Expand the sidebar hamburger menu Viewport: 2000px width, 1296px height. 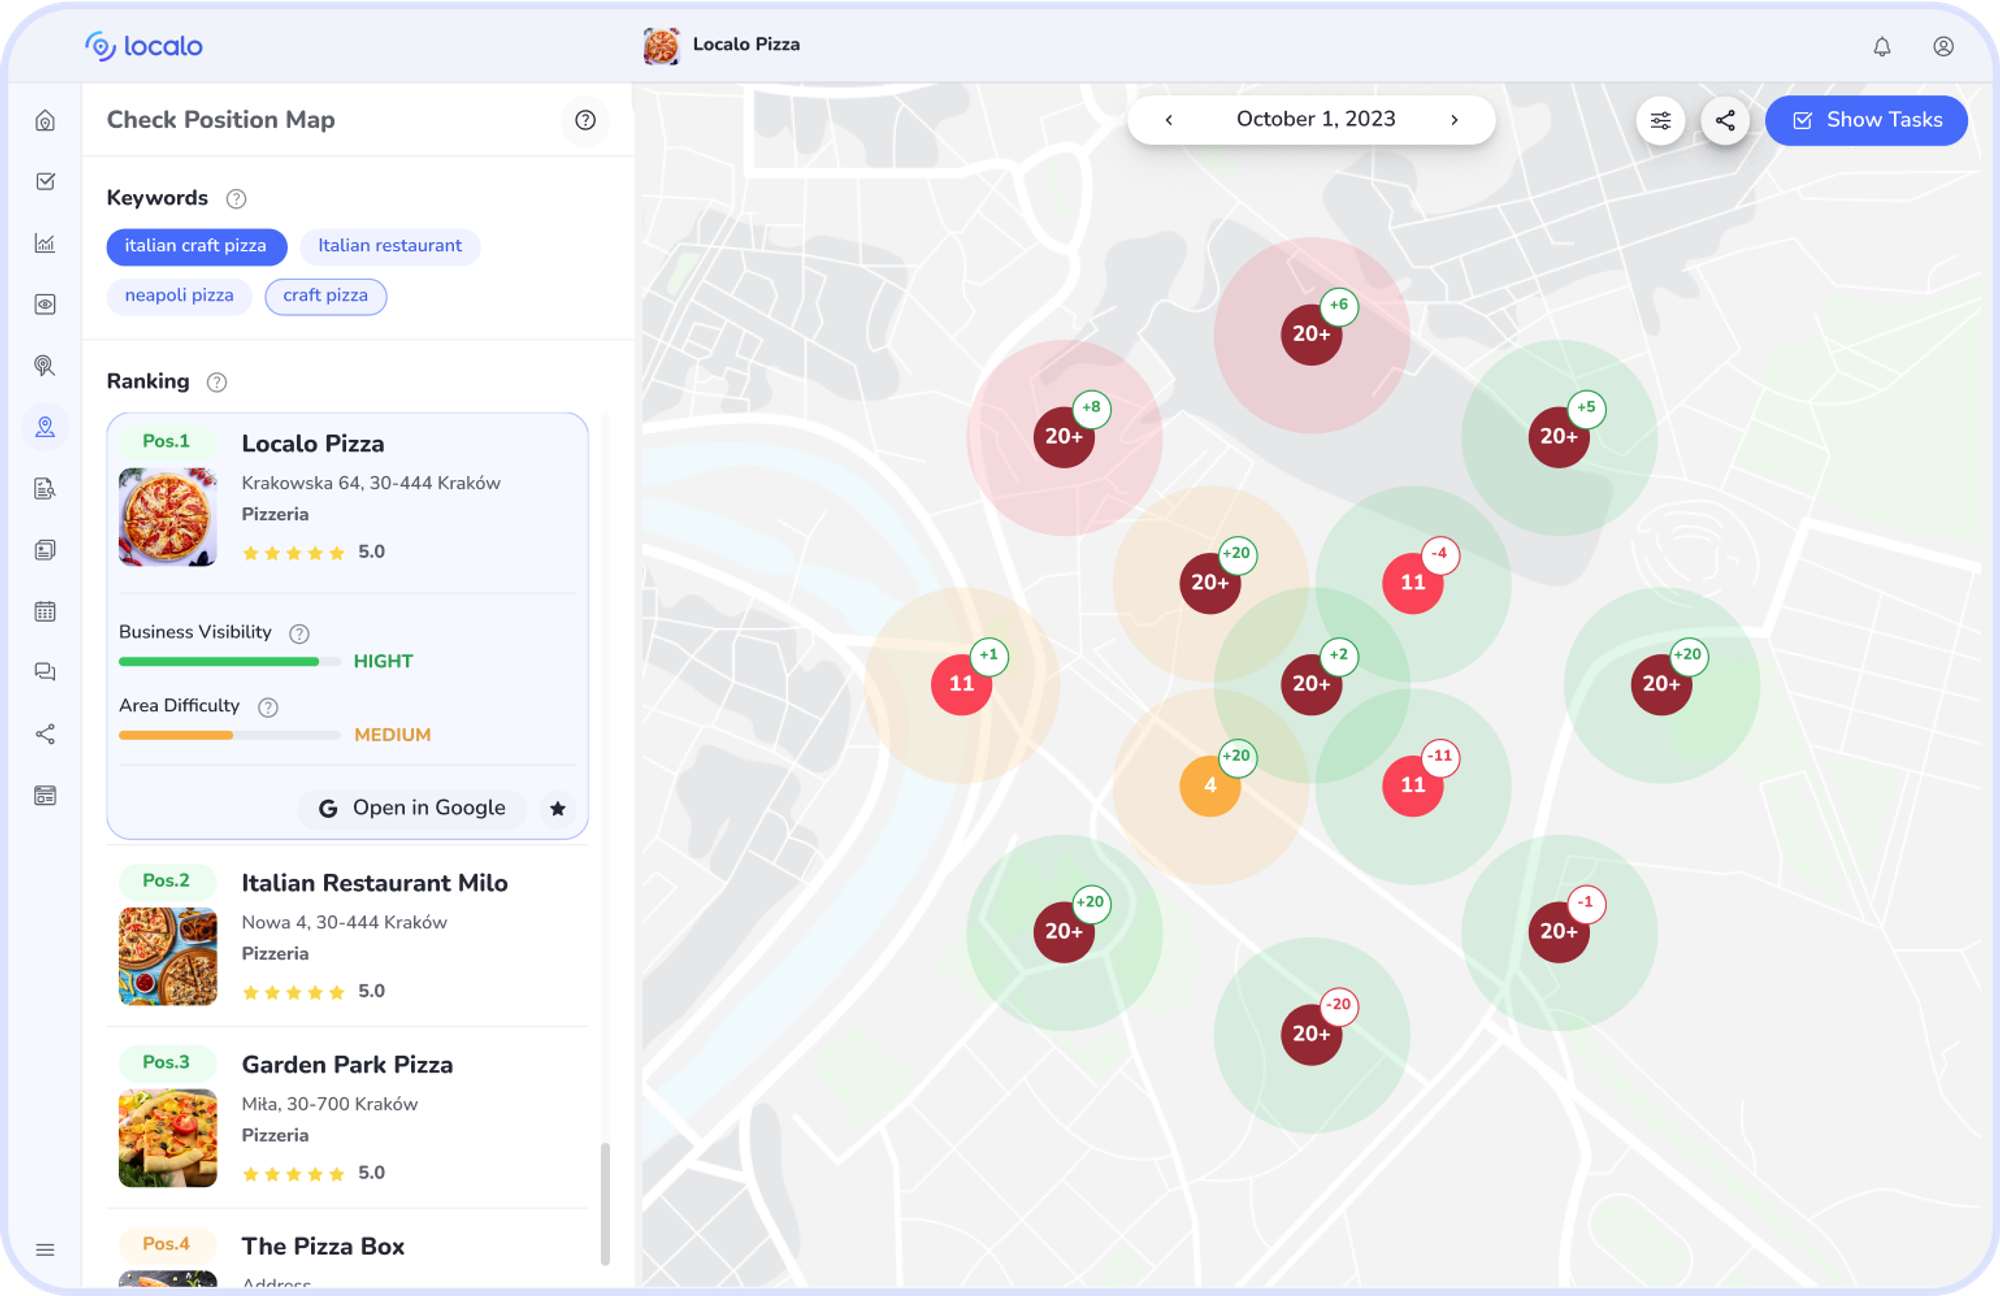45,1249
